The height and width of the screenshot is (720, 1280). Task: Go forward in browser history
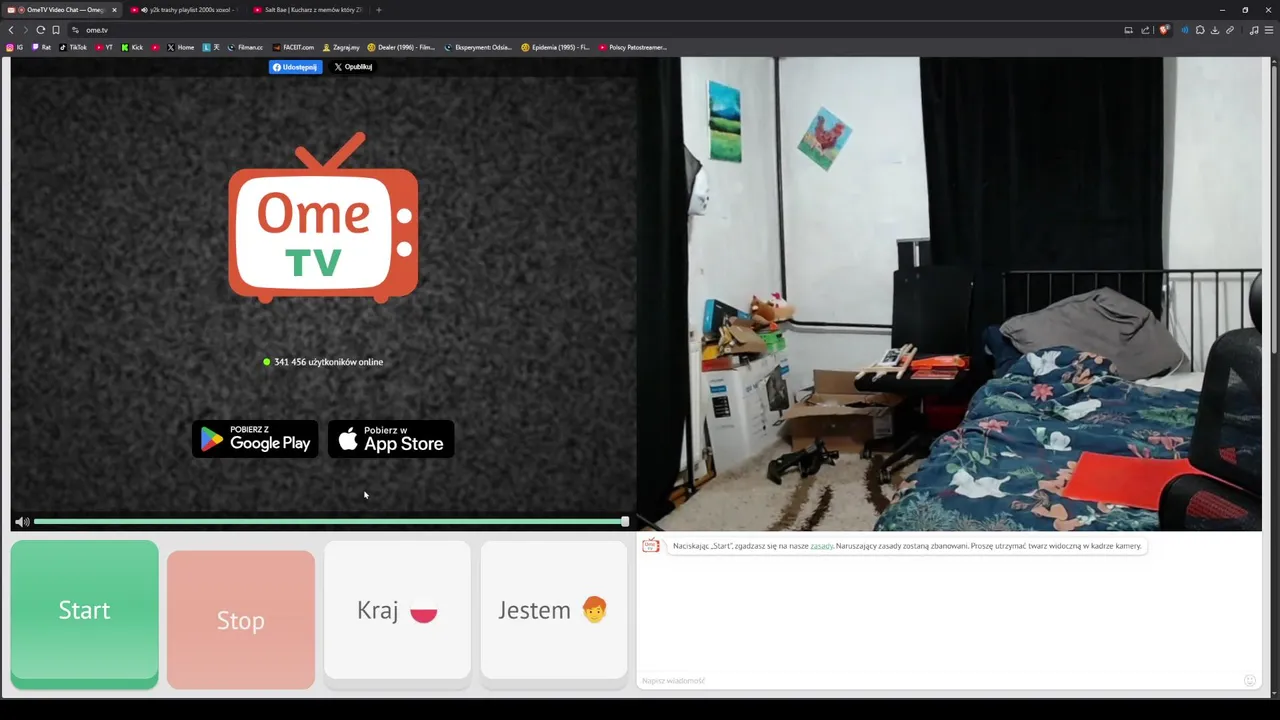pyautogui.click(x=25, y=30)
